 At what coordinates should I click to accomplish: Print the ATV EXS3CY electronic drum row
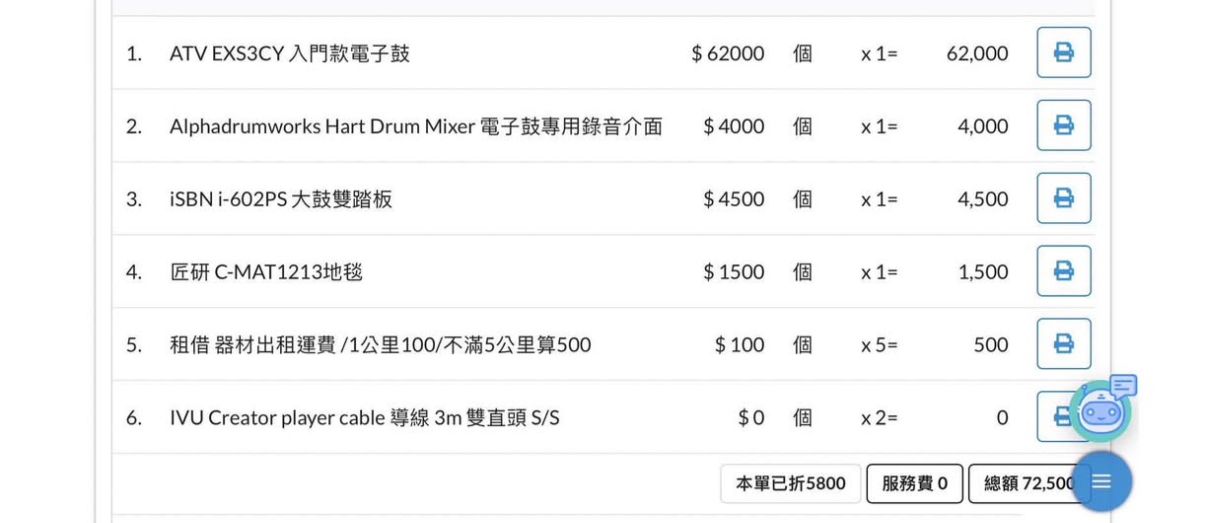point(1063,53)
